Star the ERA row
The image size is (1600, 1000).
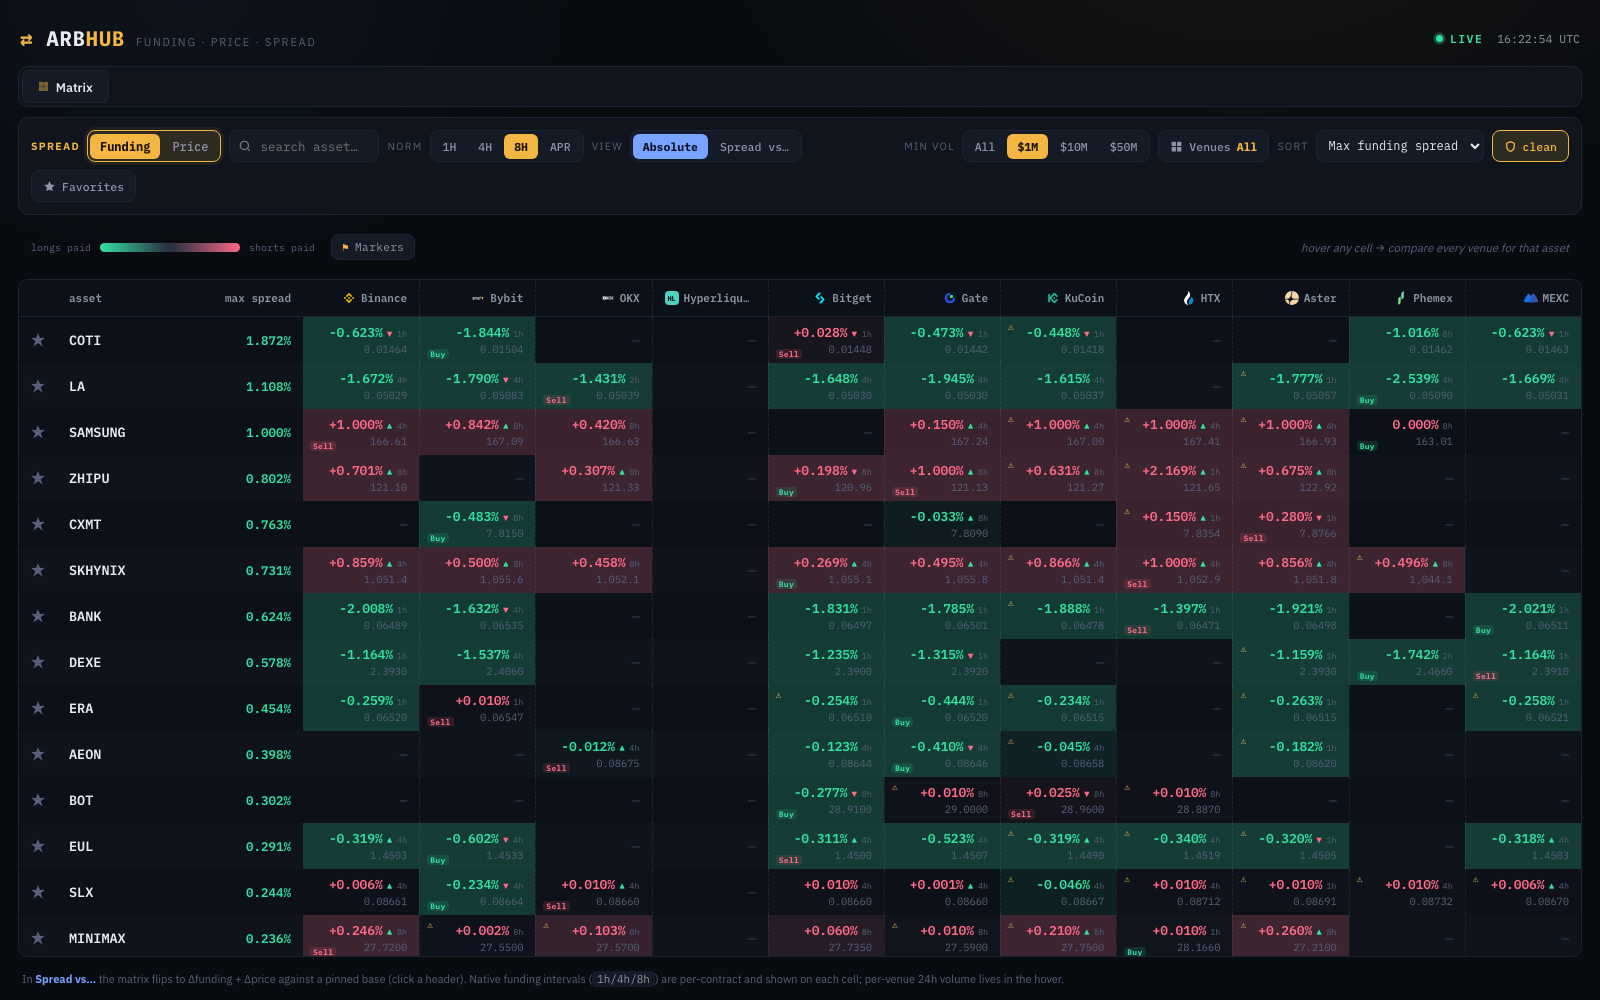click(x=38, y=708)
